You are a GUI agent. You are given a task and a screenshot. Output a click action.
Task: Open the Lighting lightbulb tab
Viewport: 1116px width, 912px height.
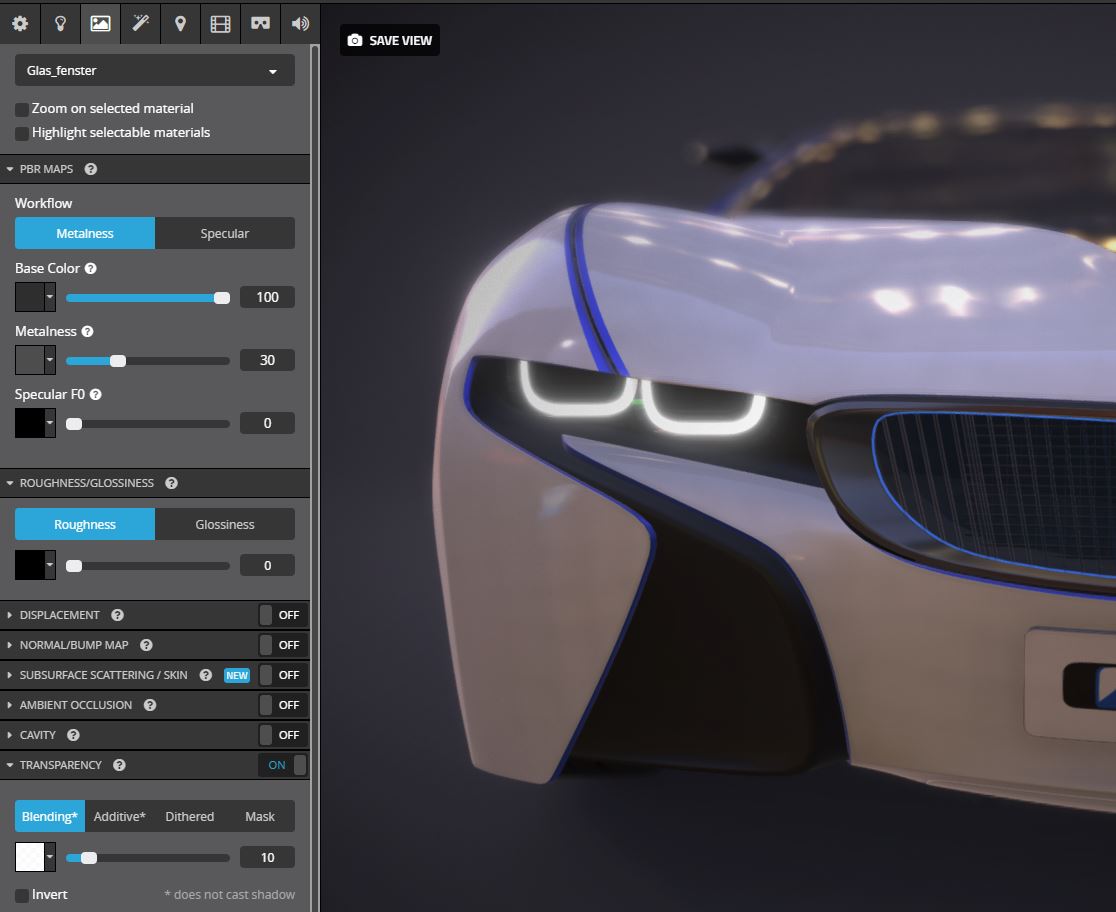coord(60,23)
